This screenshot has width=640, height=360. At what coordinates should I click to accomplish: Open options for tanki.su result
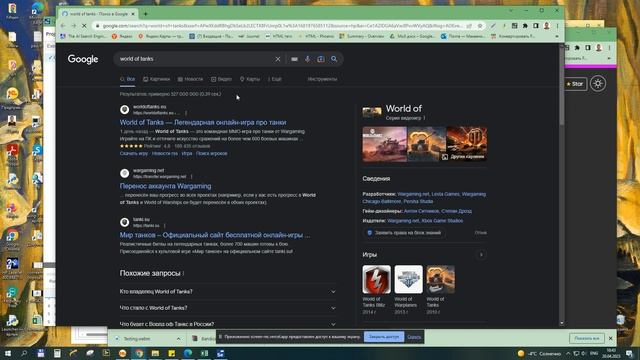click(164, 226)
